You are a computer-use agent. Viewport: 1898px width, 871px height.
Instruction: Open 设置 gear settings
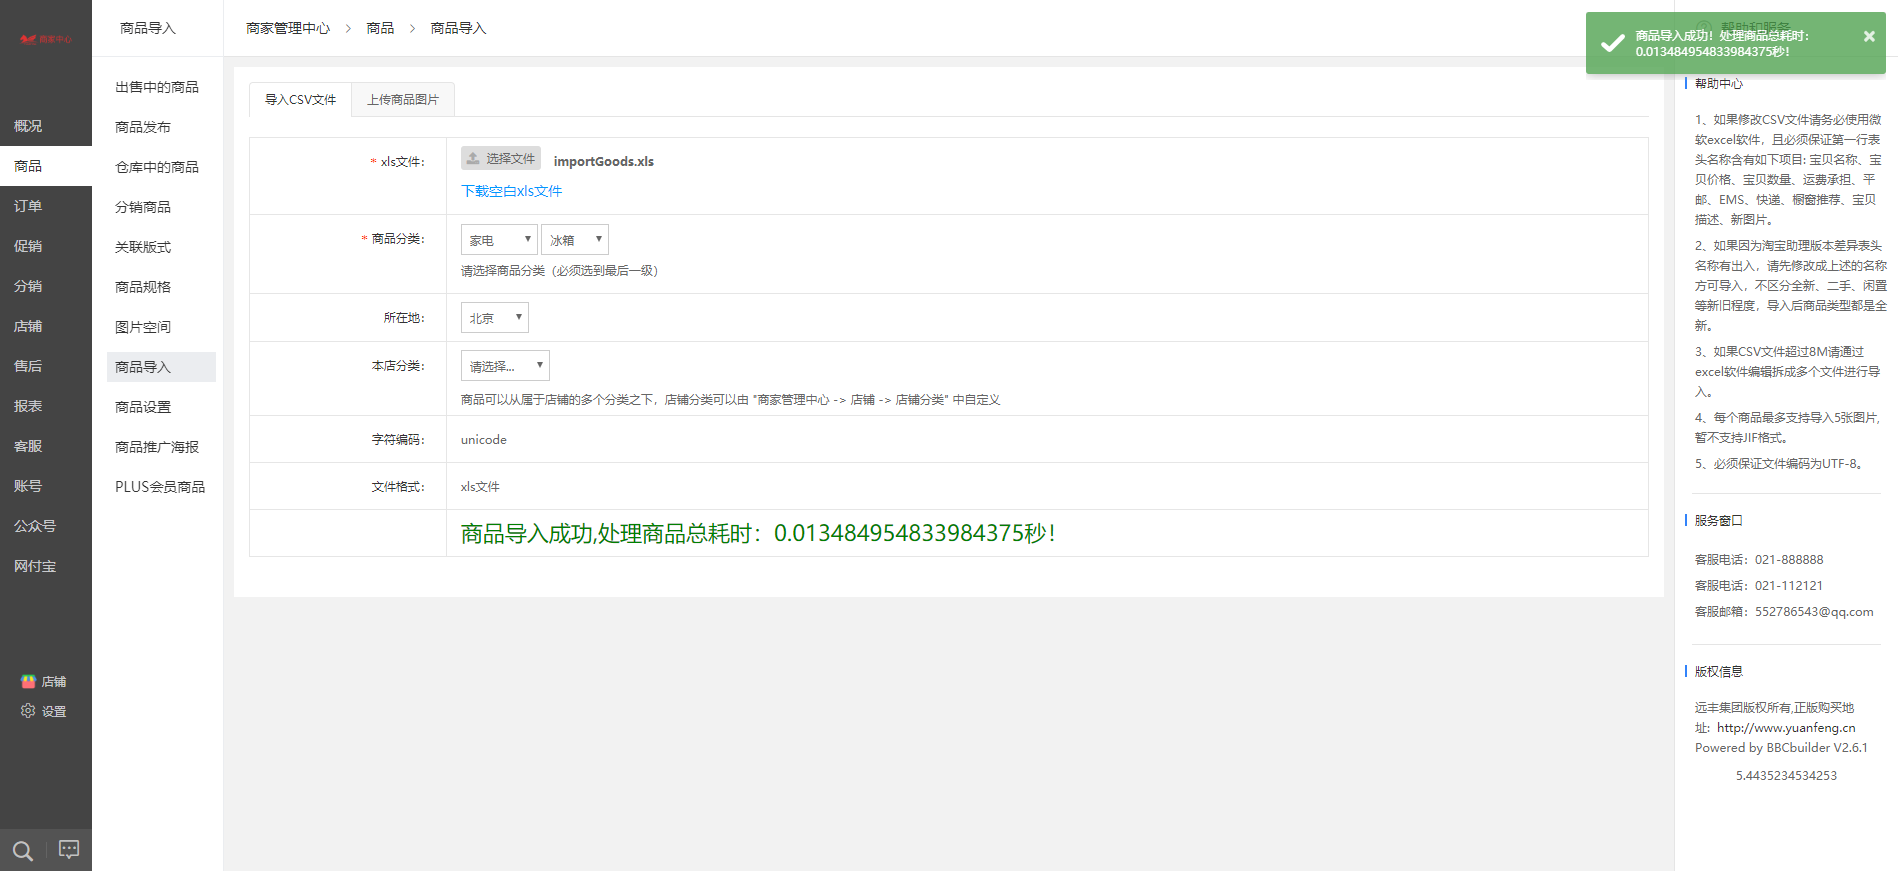[44, 711]
